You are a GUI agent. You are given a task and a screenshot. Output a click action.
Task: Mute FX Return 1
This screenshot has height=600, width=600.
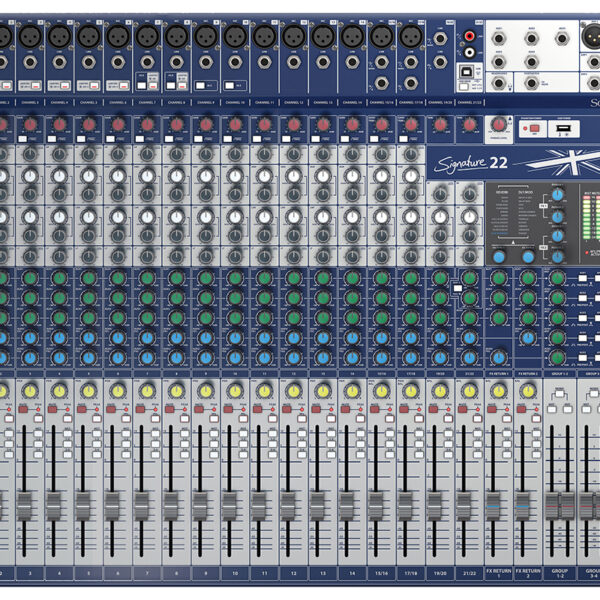(492, 409)
